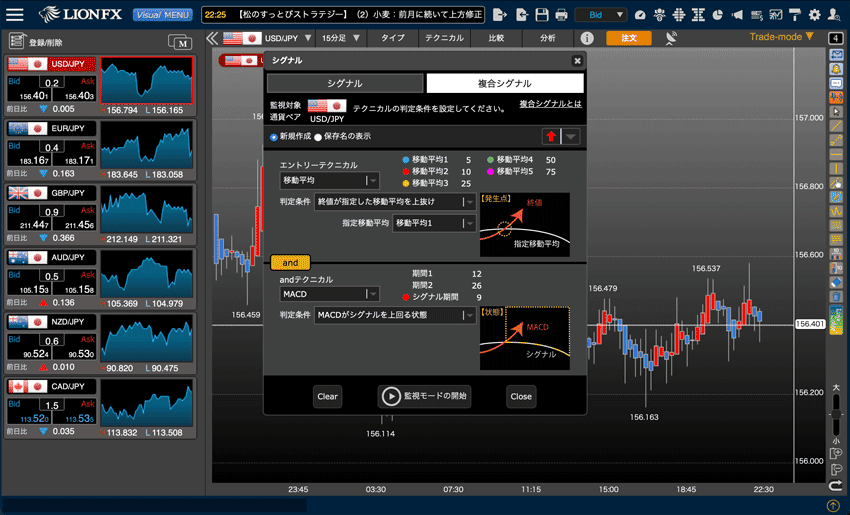
Task: Select the 保存名の表示 radio button
Action: 318,137
